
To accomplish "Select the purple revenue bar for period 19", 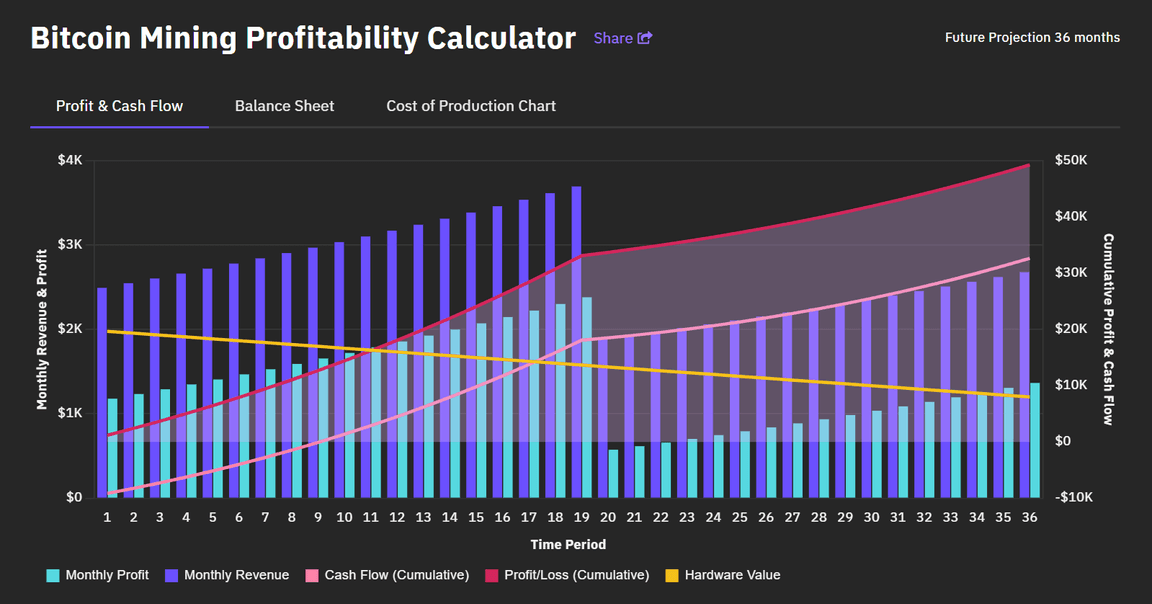I will 577,342.
